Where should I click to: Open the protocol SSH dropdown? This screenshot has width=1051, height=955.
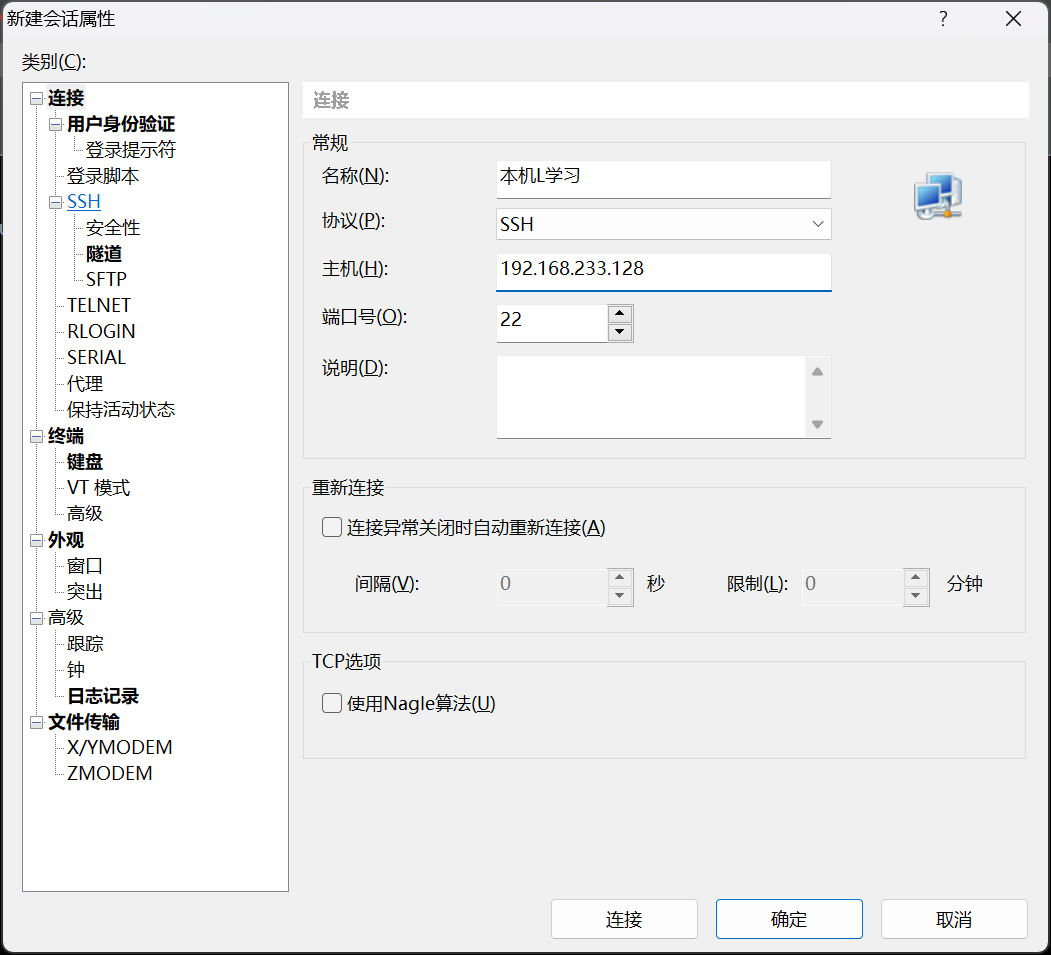pyautogui.click(x=663, y=224)
